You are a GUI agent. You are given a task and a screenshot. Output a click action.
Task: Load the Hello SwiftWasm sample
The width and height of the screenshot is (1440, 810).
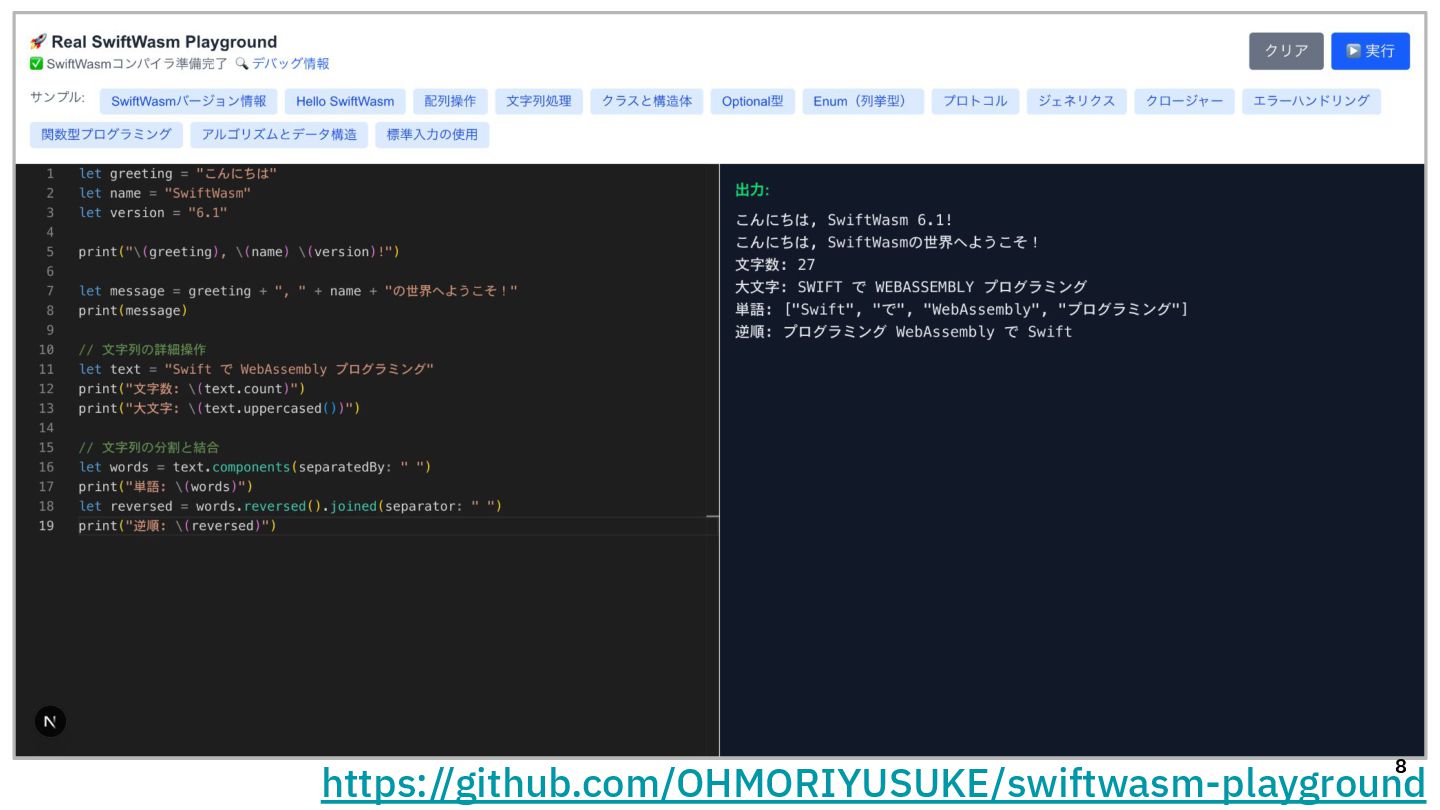(x=345, y=101)
